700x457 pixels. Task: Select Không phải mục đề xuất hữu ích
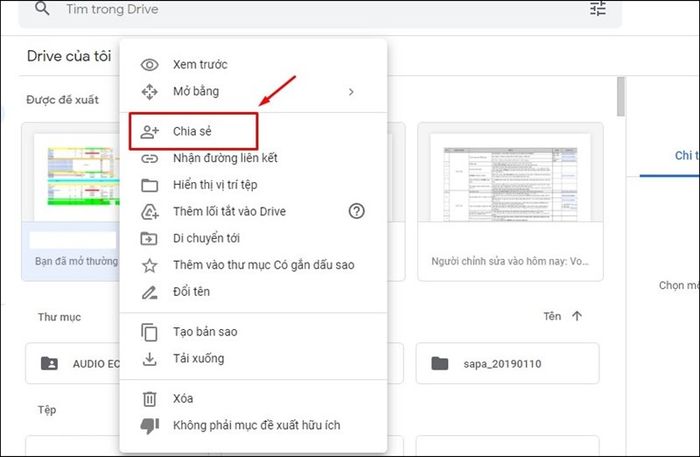coord(253,425)
